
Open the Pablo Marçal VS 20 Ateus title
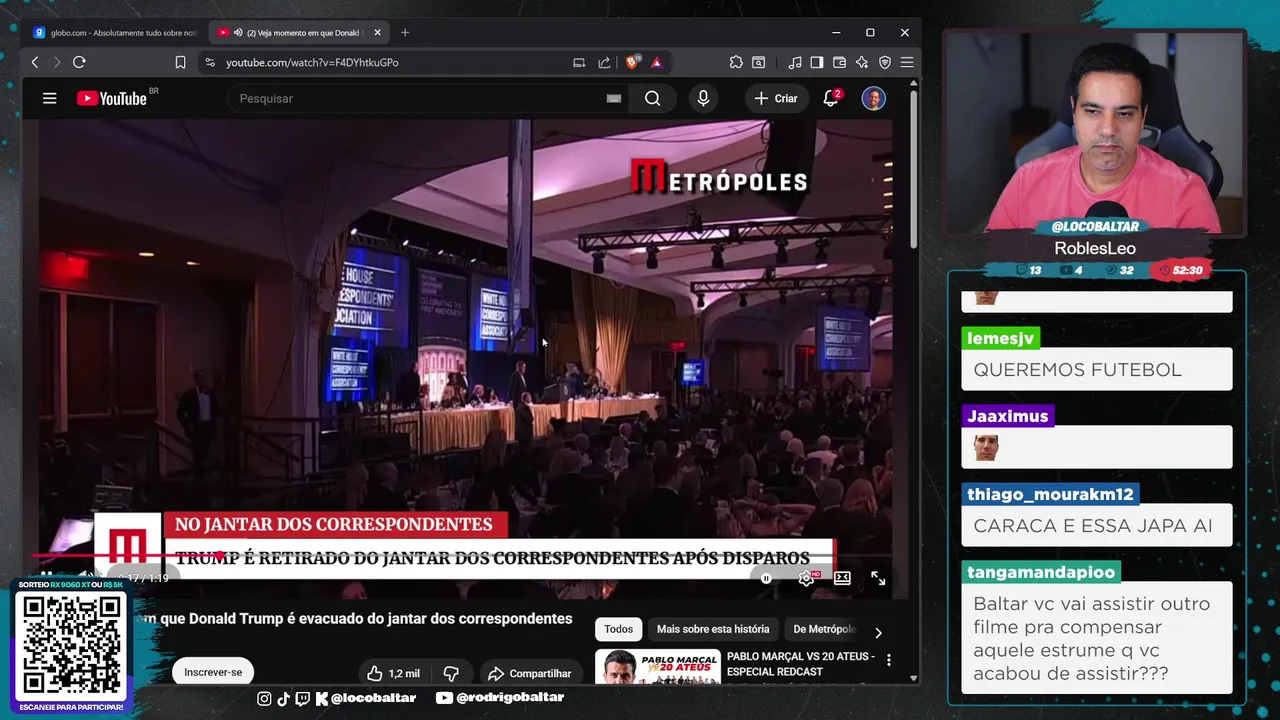click(x=801, y=664)
